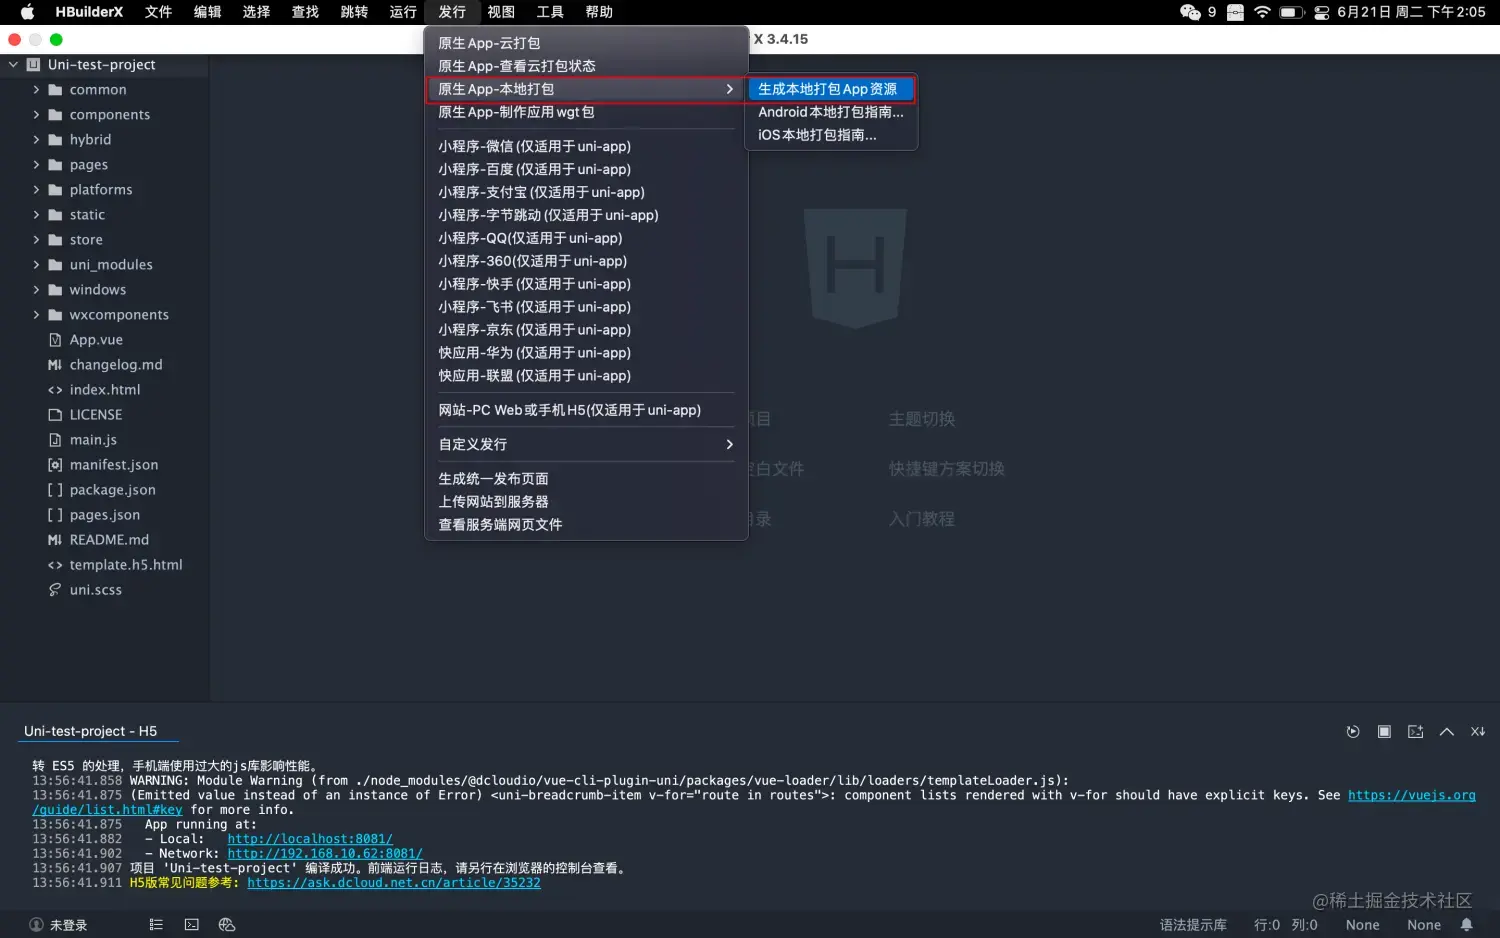Open the 运行 menu in the menu bar
Viewport: 1500px width, 938px height.
(403, 12)
